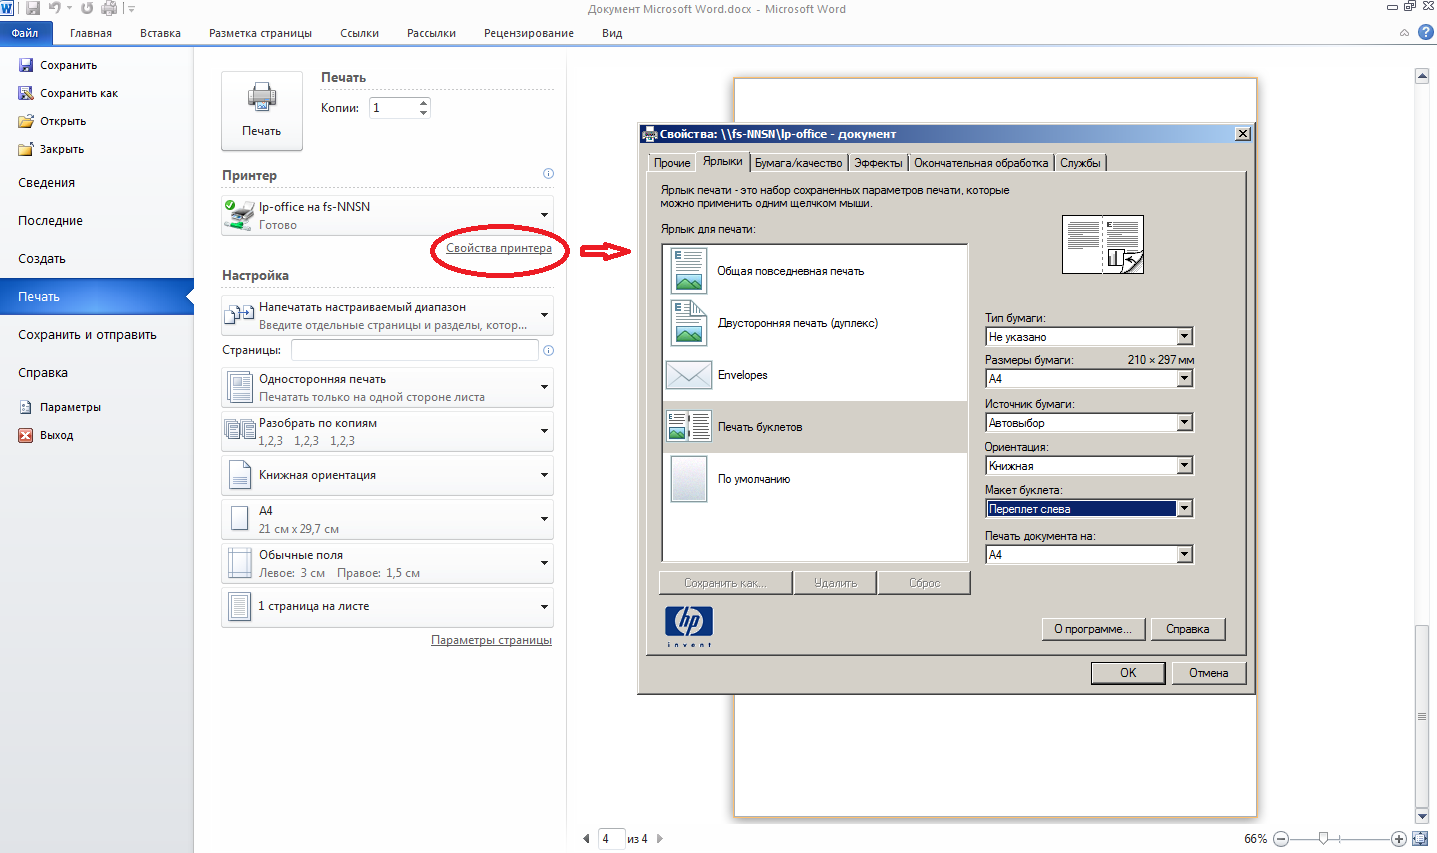Click Свойства принтера link

point(499,248)
